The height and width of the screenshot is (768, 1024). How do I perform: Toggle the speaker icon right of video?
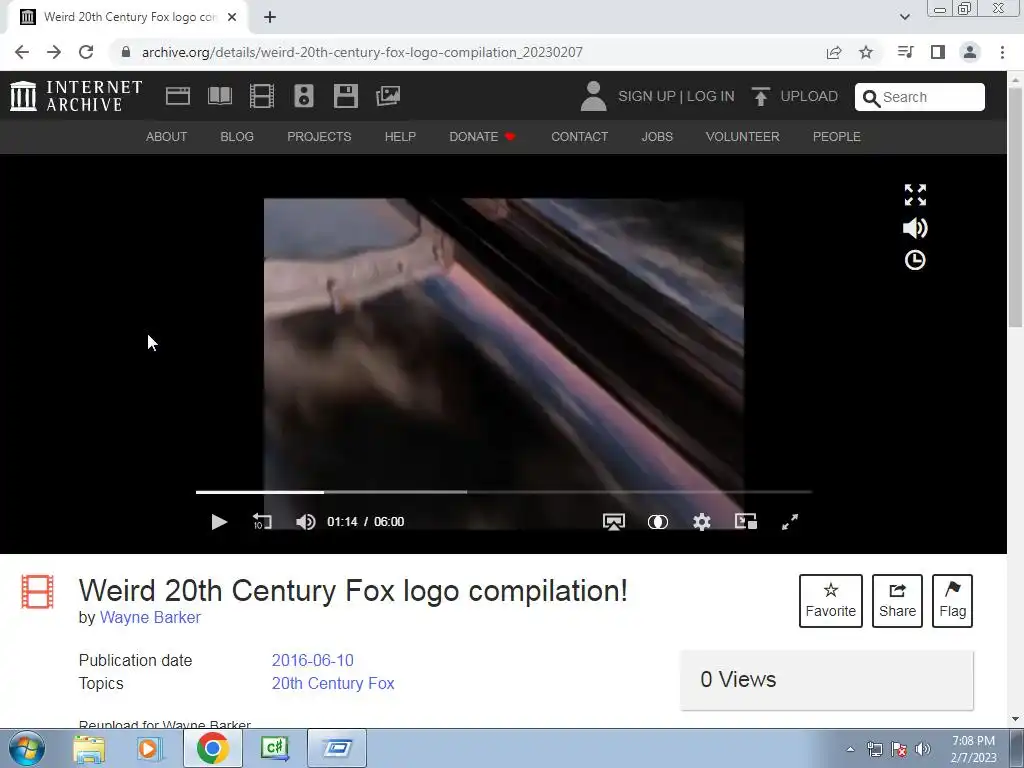(915, 228)
